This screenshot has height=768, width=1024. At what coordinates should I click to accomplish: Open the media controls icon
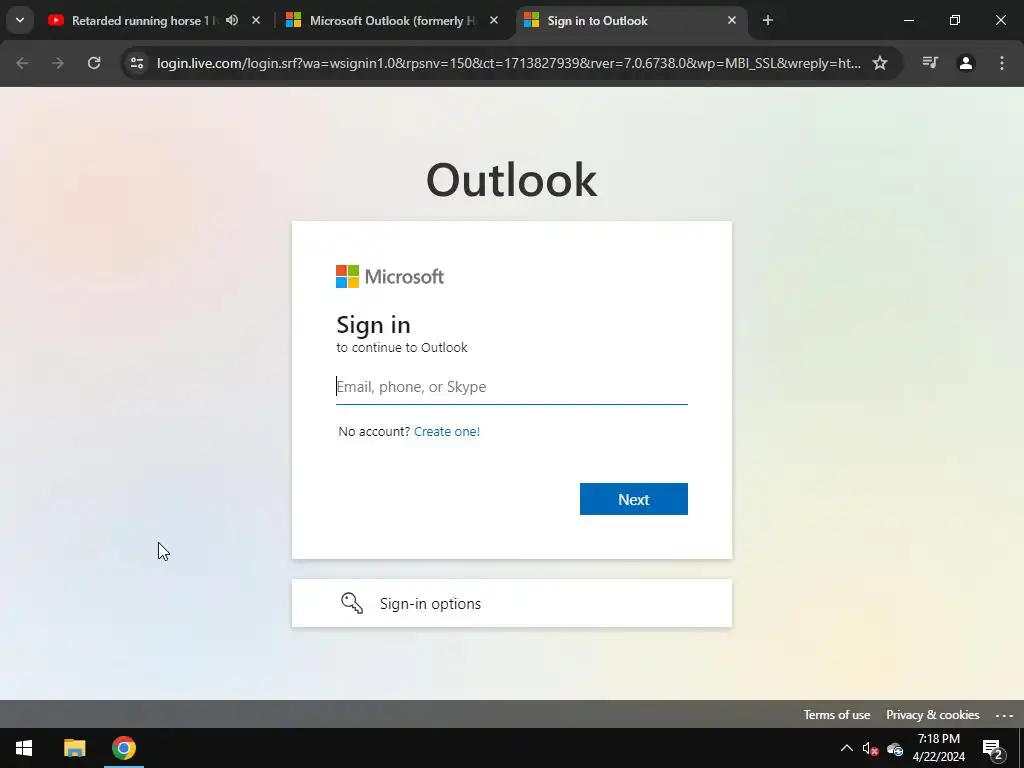(930, 63)
